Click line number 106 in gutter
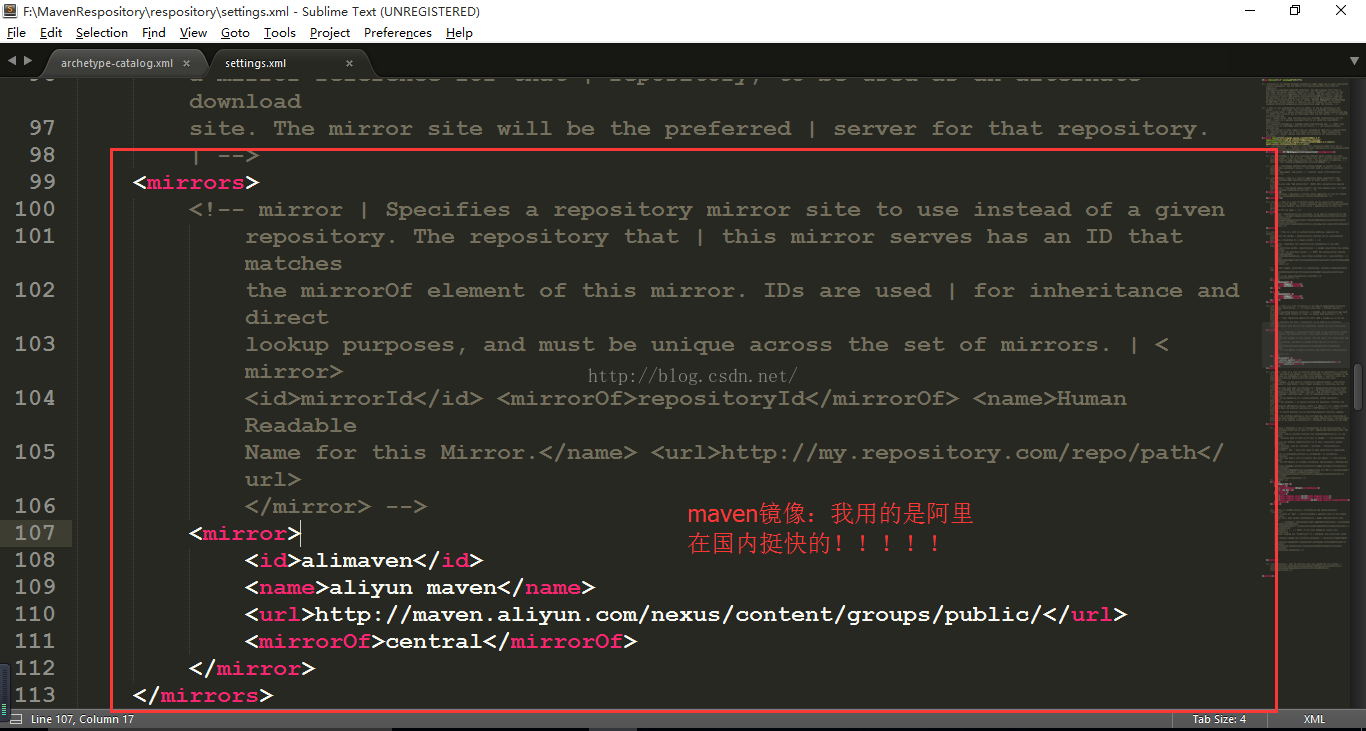The width and height of the screenshot is (1366, 731). pos(35,506)
